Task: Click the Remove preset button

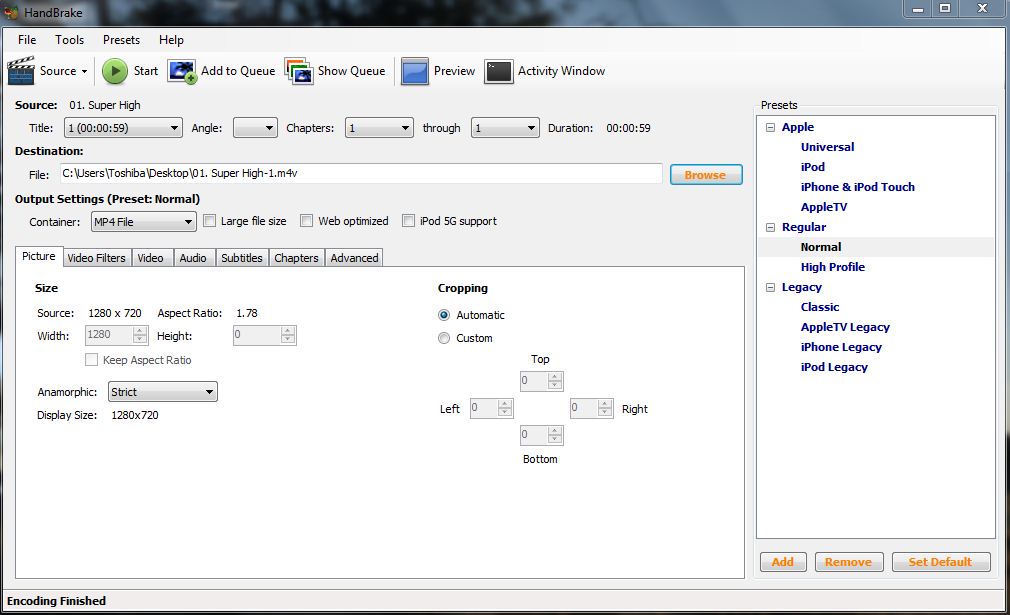Action: [x=848, y=562]
